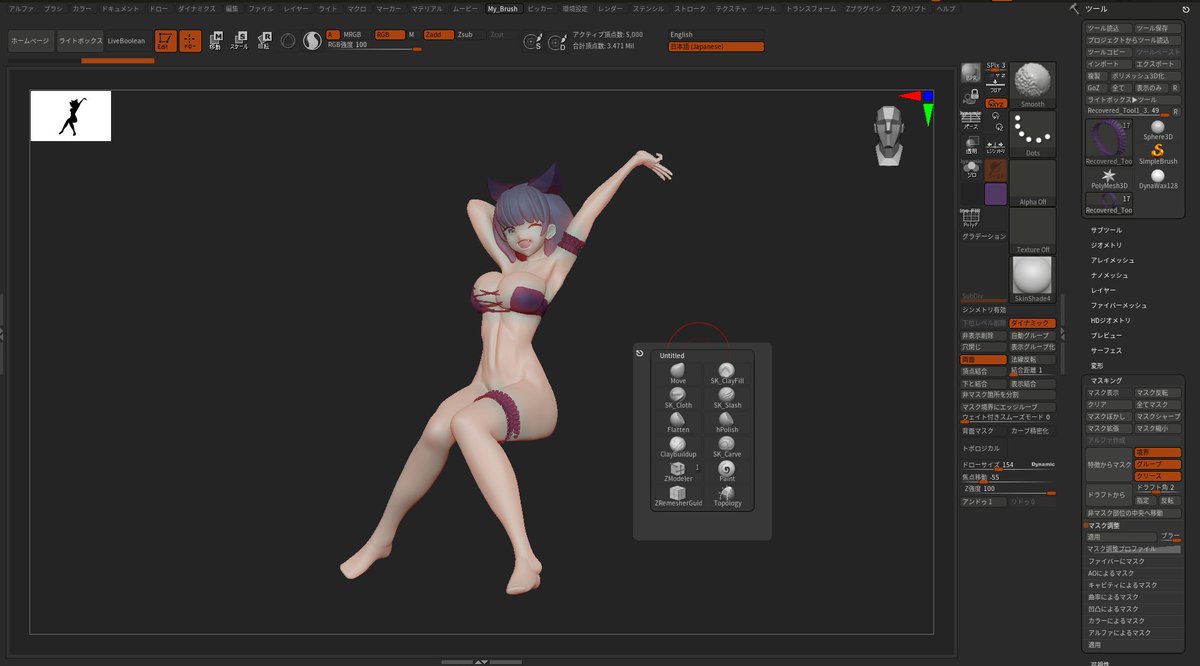1200x666 pixels.
Task: Select the ClayBuildup brush in popup
Action: click(x=678, y=446)
